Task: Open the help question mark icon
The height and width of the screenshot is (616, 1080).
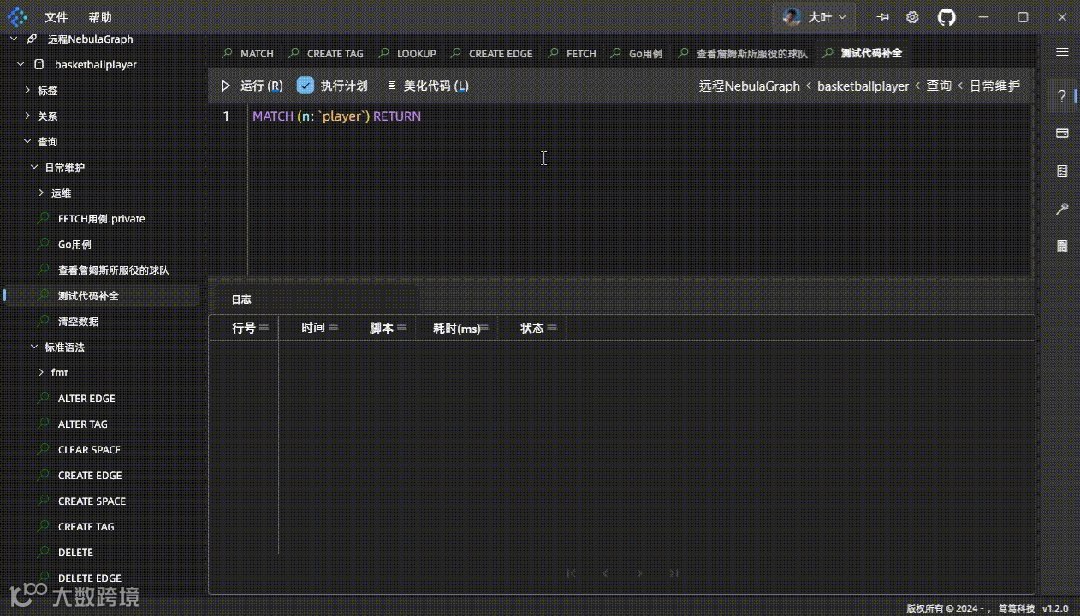Action: click(x=1061, y=96)
